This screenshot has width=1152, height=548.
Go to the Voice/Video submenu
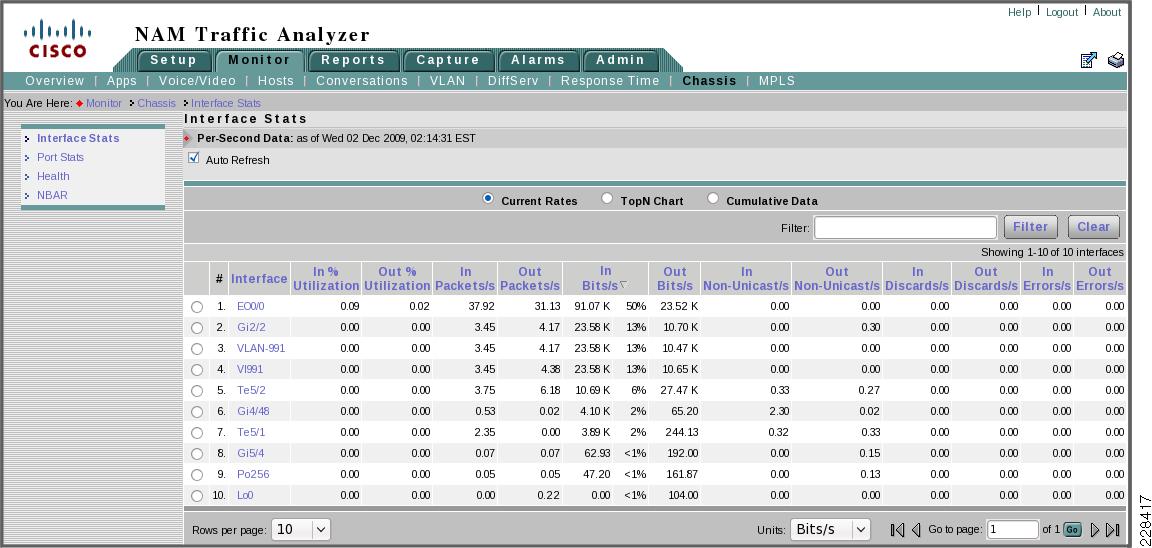coord(198,81)
